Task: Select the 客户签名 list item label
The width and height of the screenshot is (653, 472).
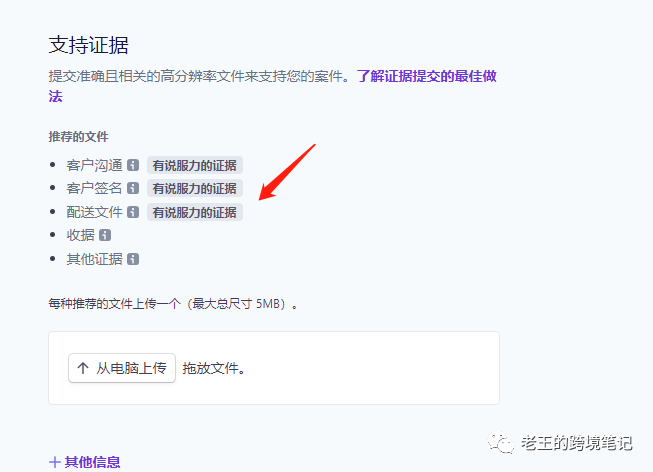Action: (94, 189)
